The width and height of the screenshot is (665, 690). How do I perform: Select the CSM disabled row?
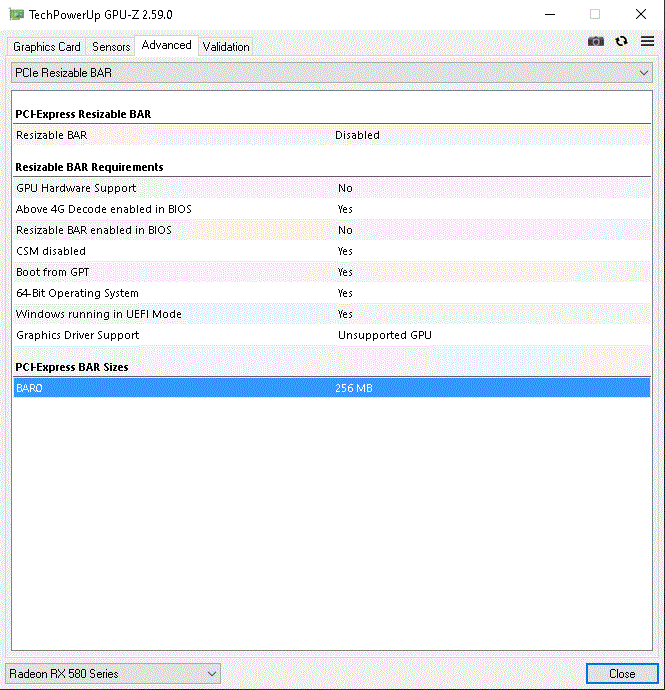pos(331,251)
